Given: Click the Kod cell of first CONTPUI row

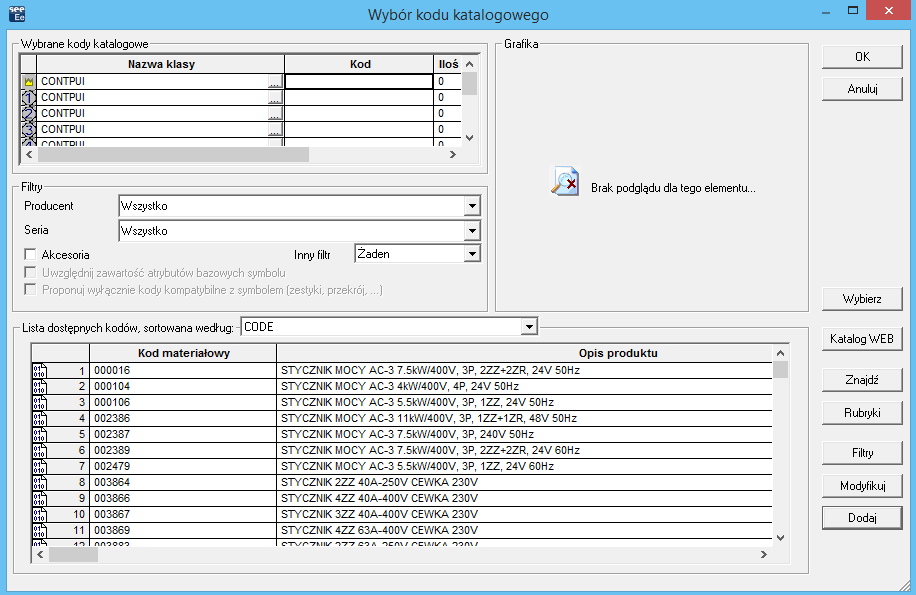Looking at the screenshot, I should pyautogui.click(x=359, y=82).
